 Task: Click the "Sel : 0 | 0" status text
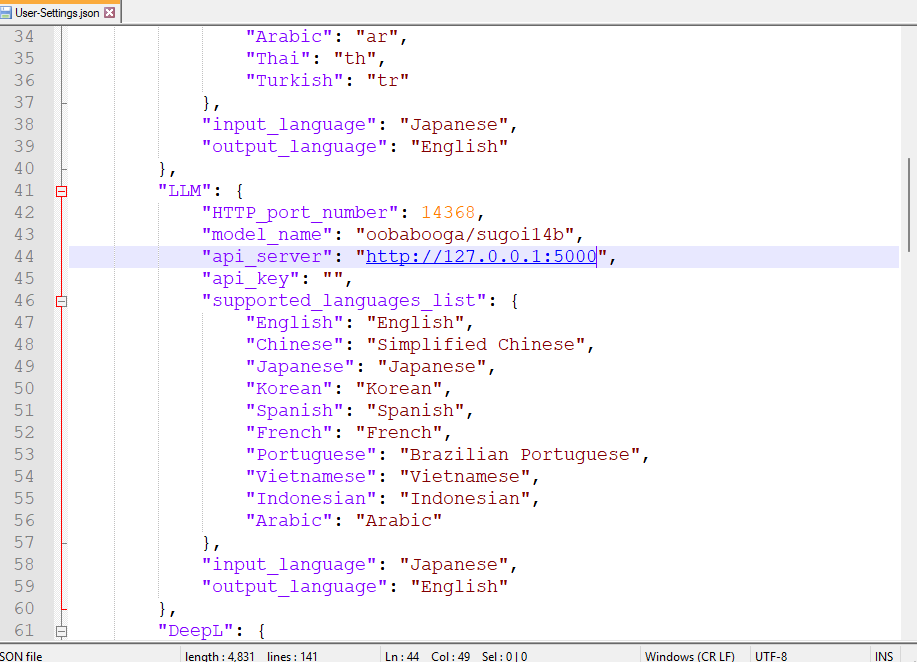(504, 656)
